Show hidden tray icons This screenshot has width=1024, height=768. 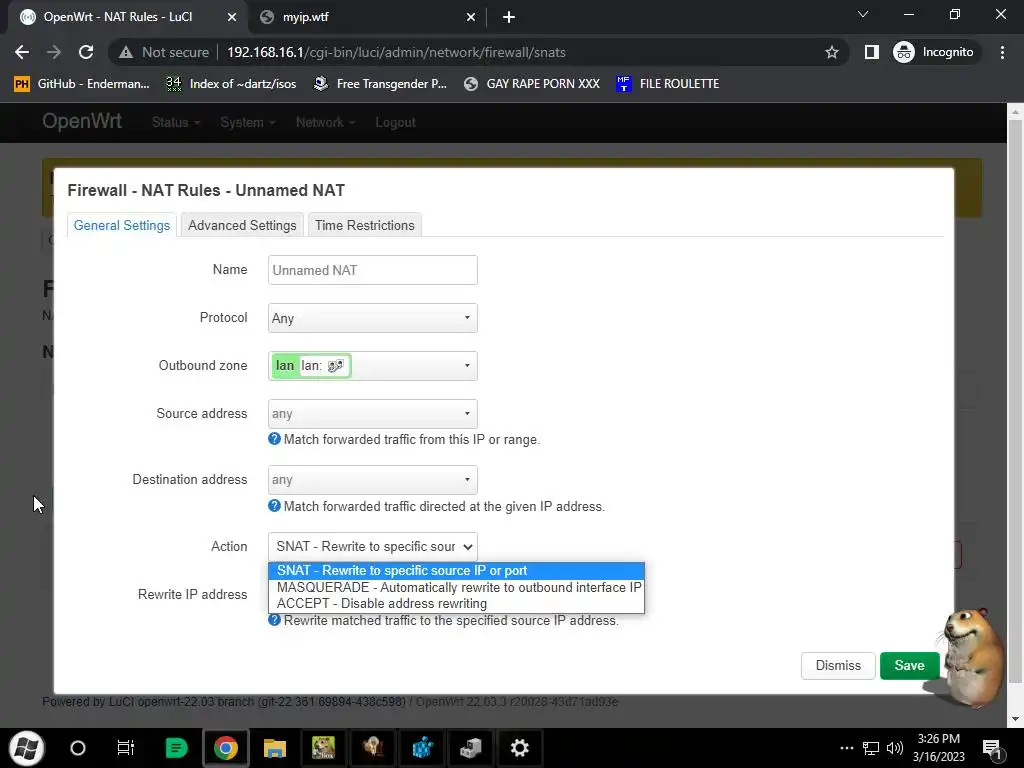point(846,748)
